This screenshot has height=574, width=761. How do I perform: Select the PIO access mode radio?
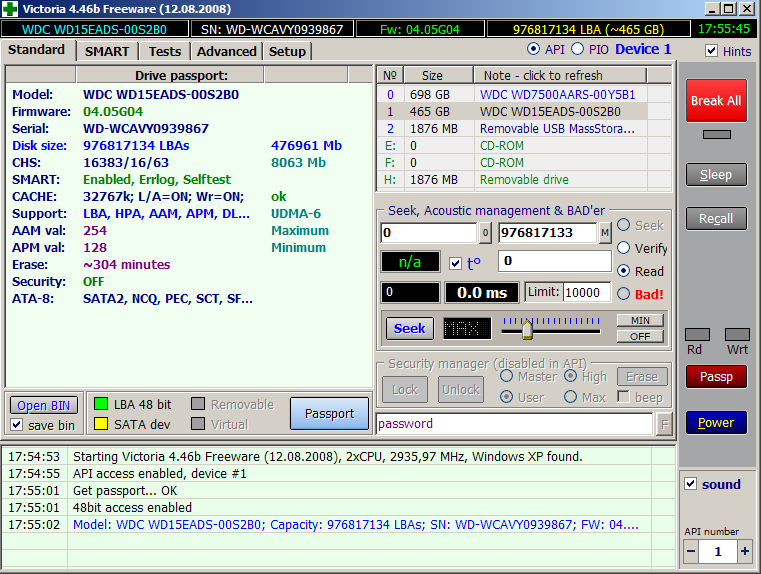pyautogui.click(x=578, y=49)
